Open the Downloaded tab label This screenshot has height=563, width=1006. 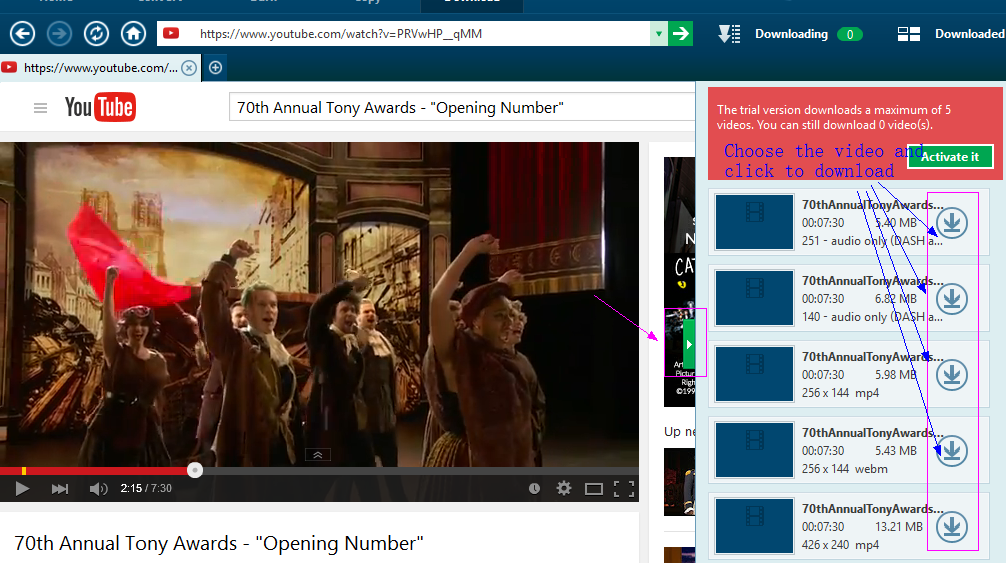point(969,34)
